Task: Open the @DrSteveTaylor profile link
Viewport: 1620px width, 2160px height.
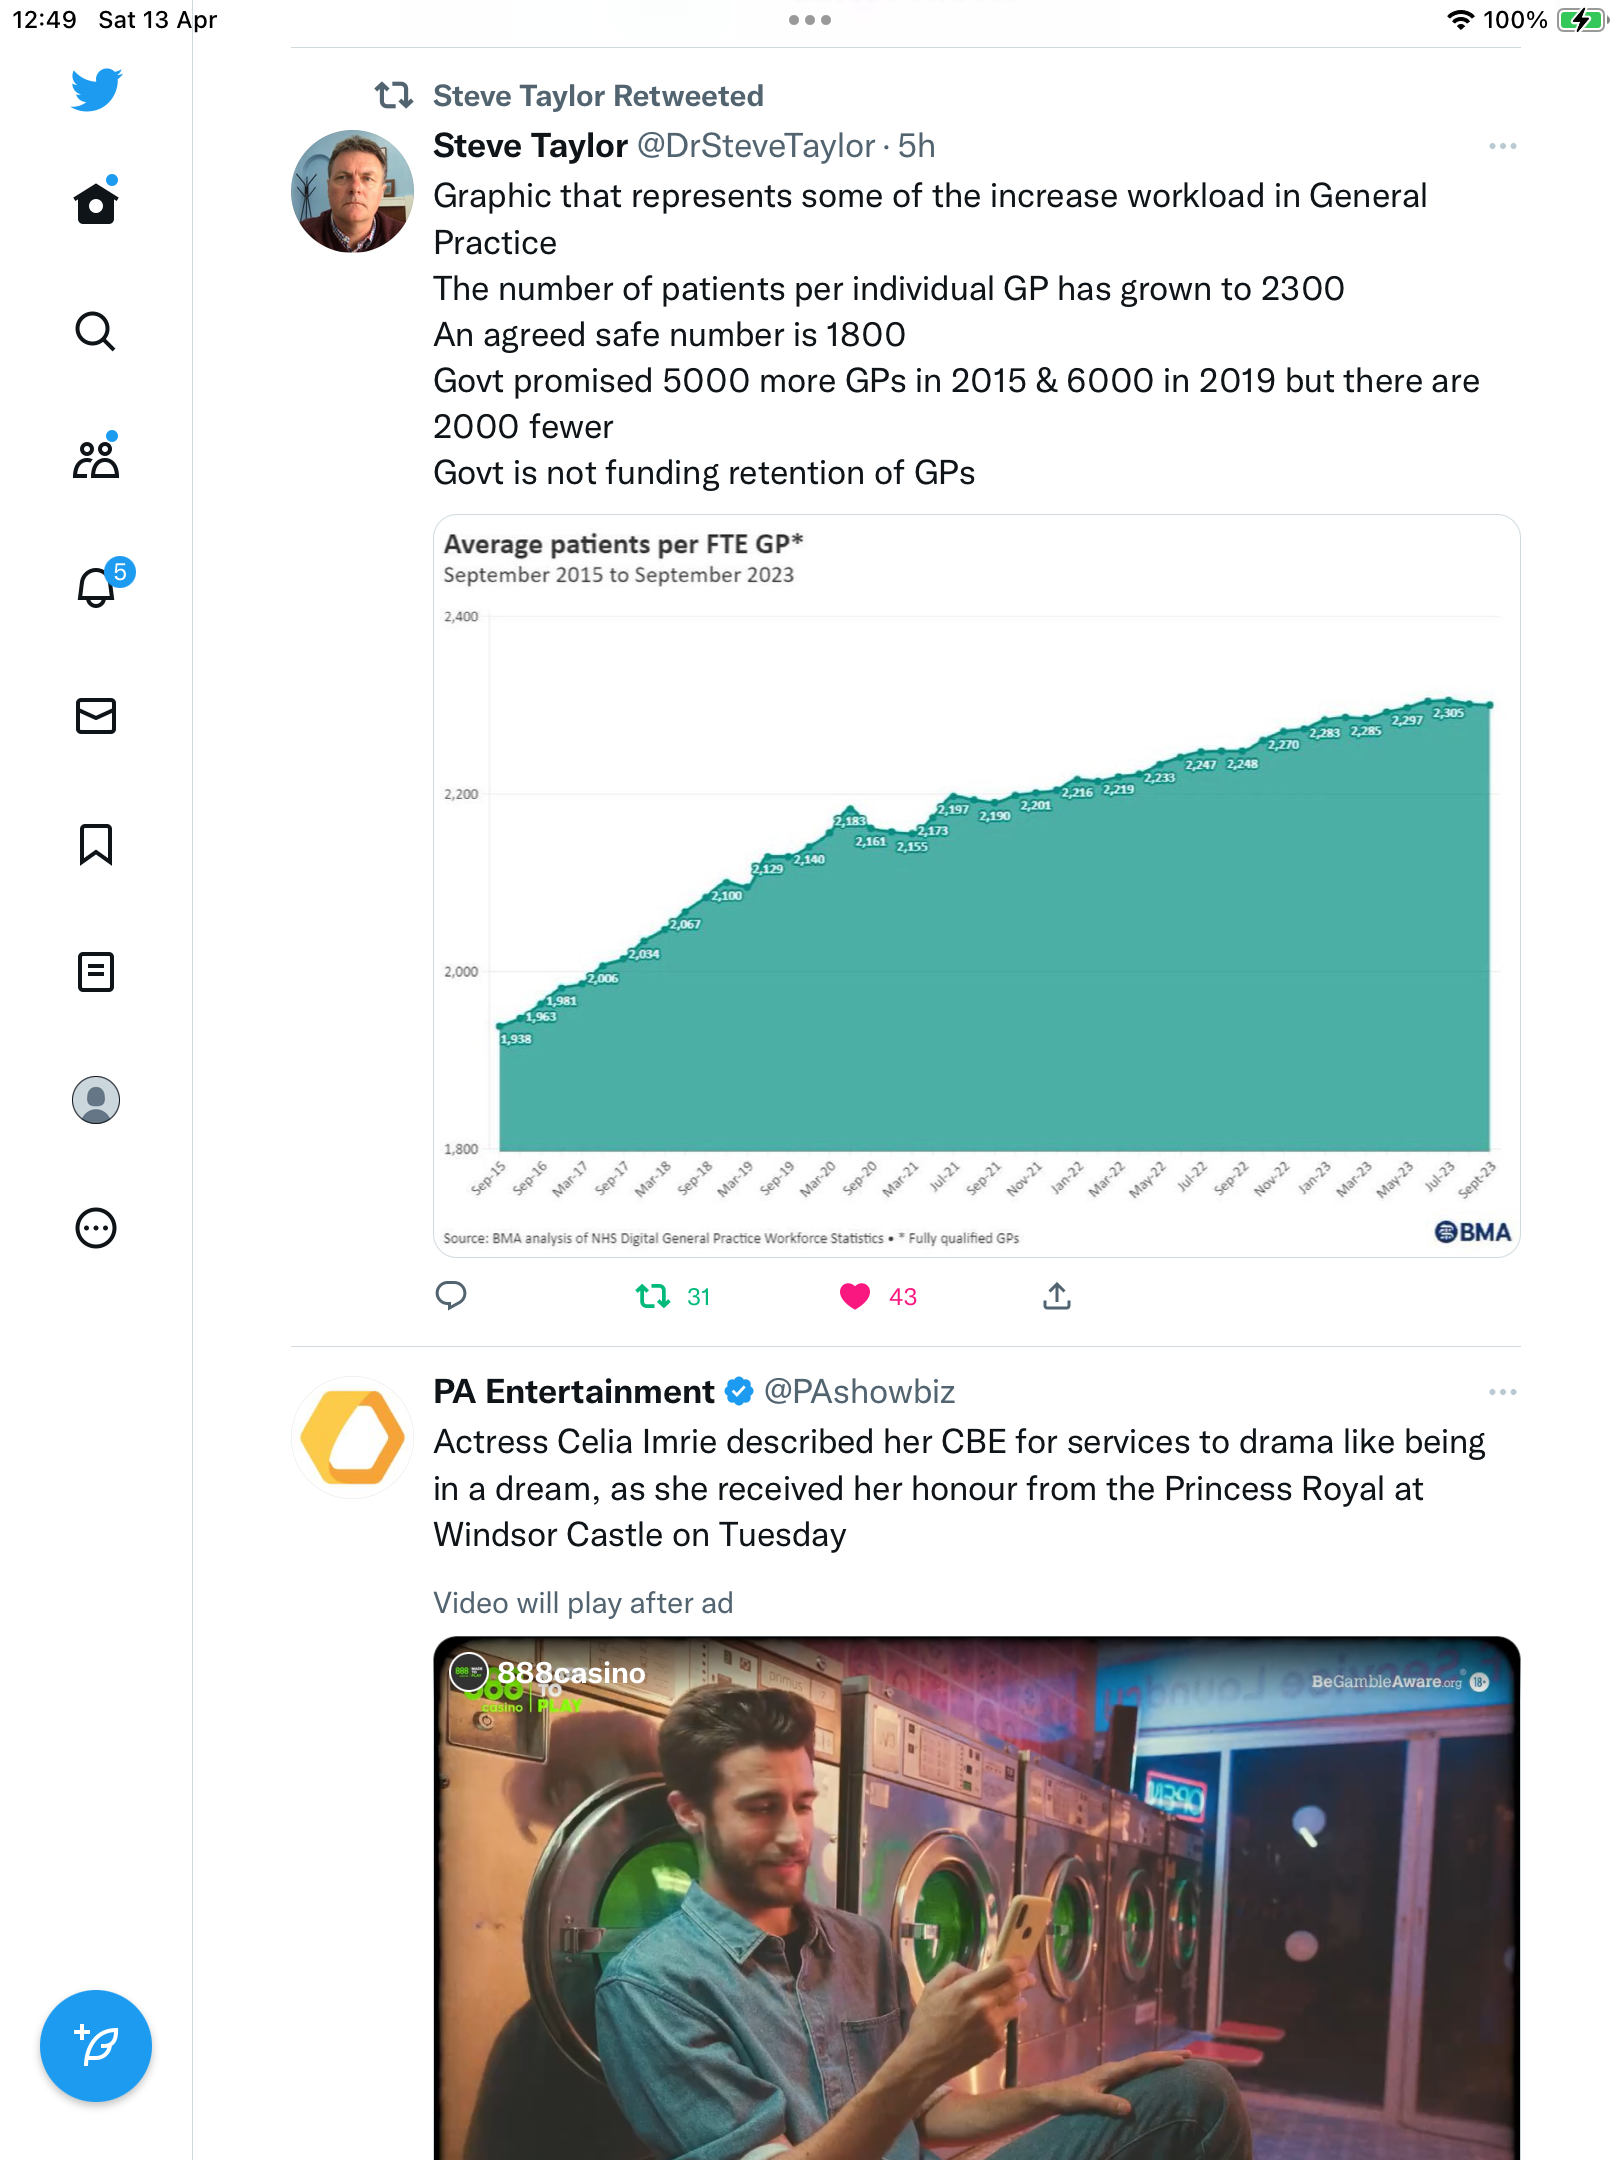Action: point(755,146)
